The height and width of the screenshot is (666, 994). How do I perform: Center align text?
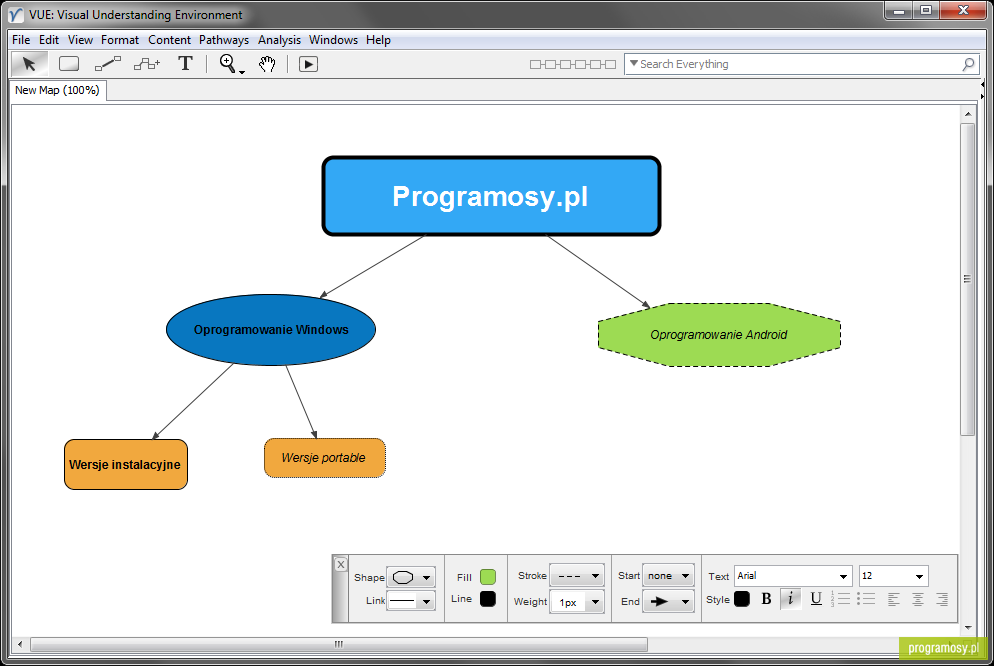click(x=918, y=599)
